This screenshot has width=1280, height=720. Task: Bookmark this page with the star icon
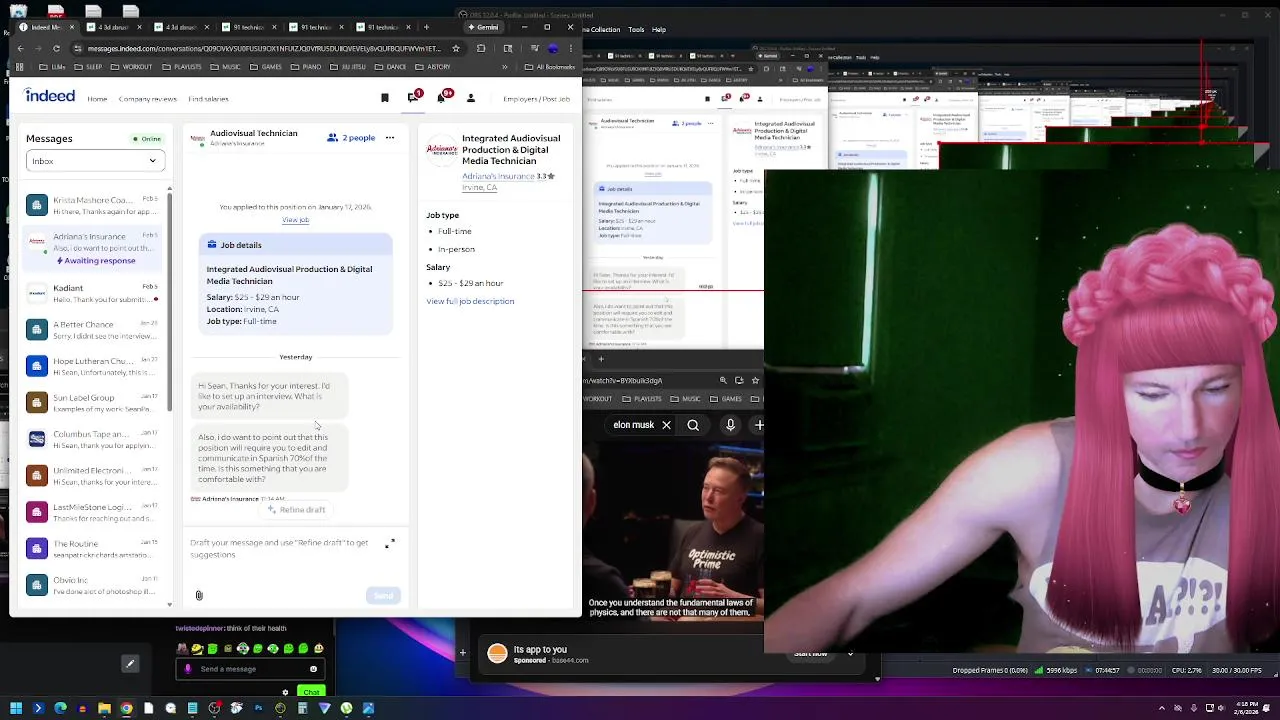456,48
